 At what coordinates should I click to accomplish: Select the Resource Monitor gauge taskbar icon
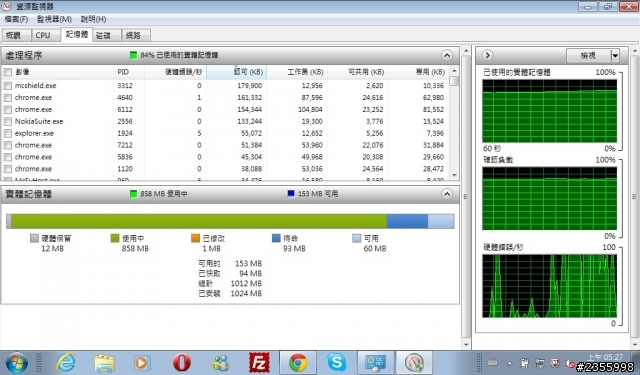pyautogui.click(x=414, y=362)
